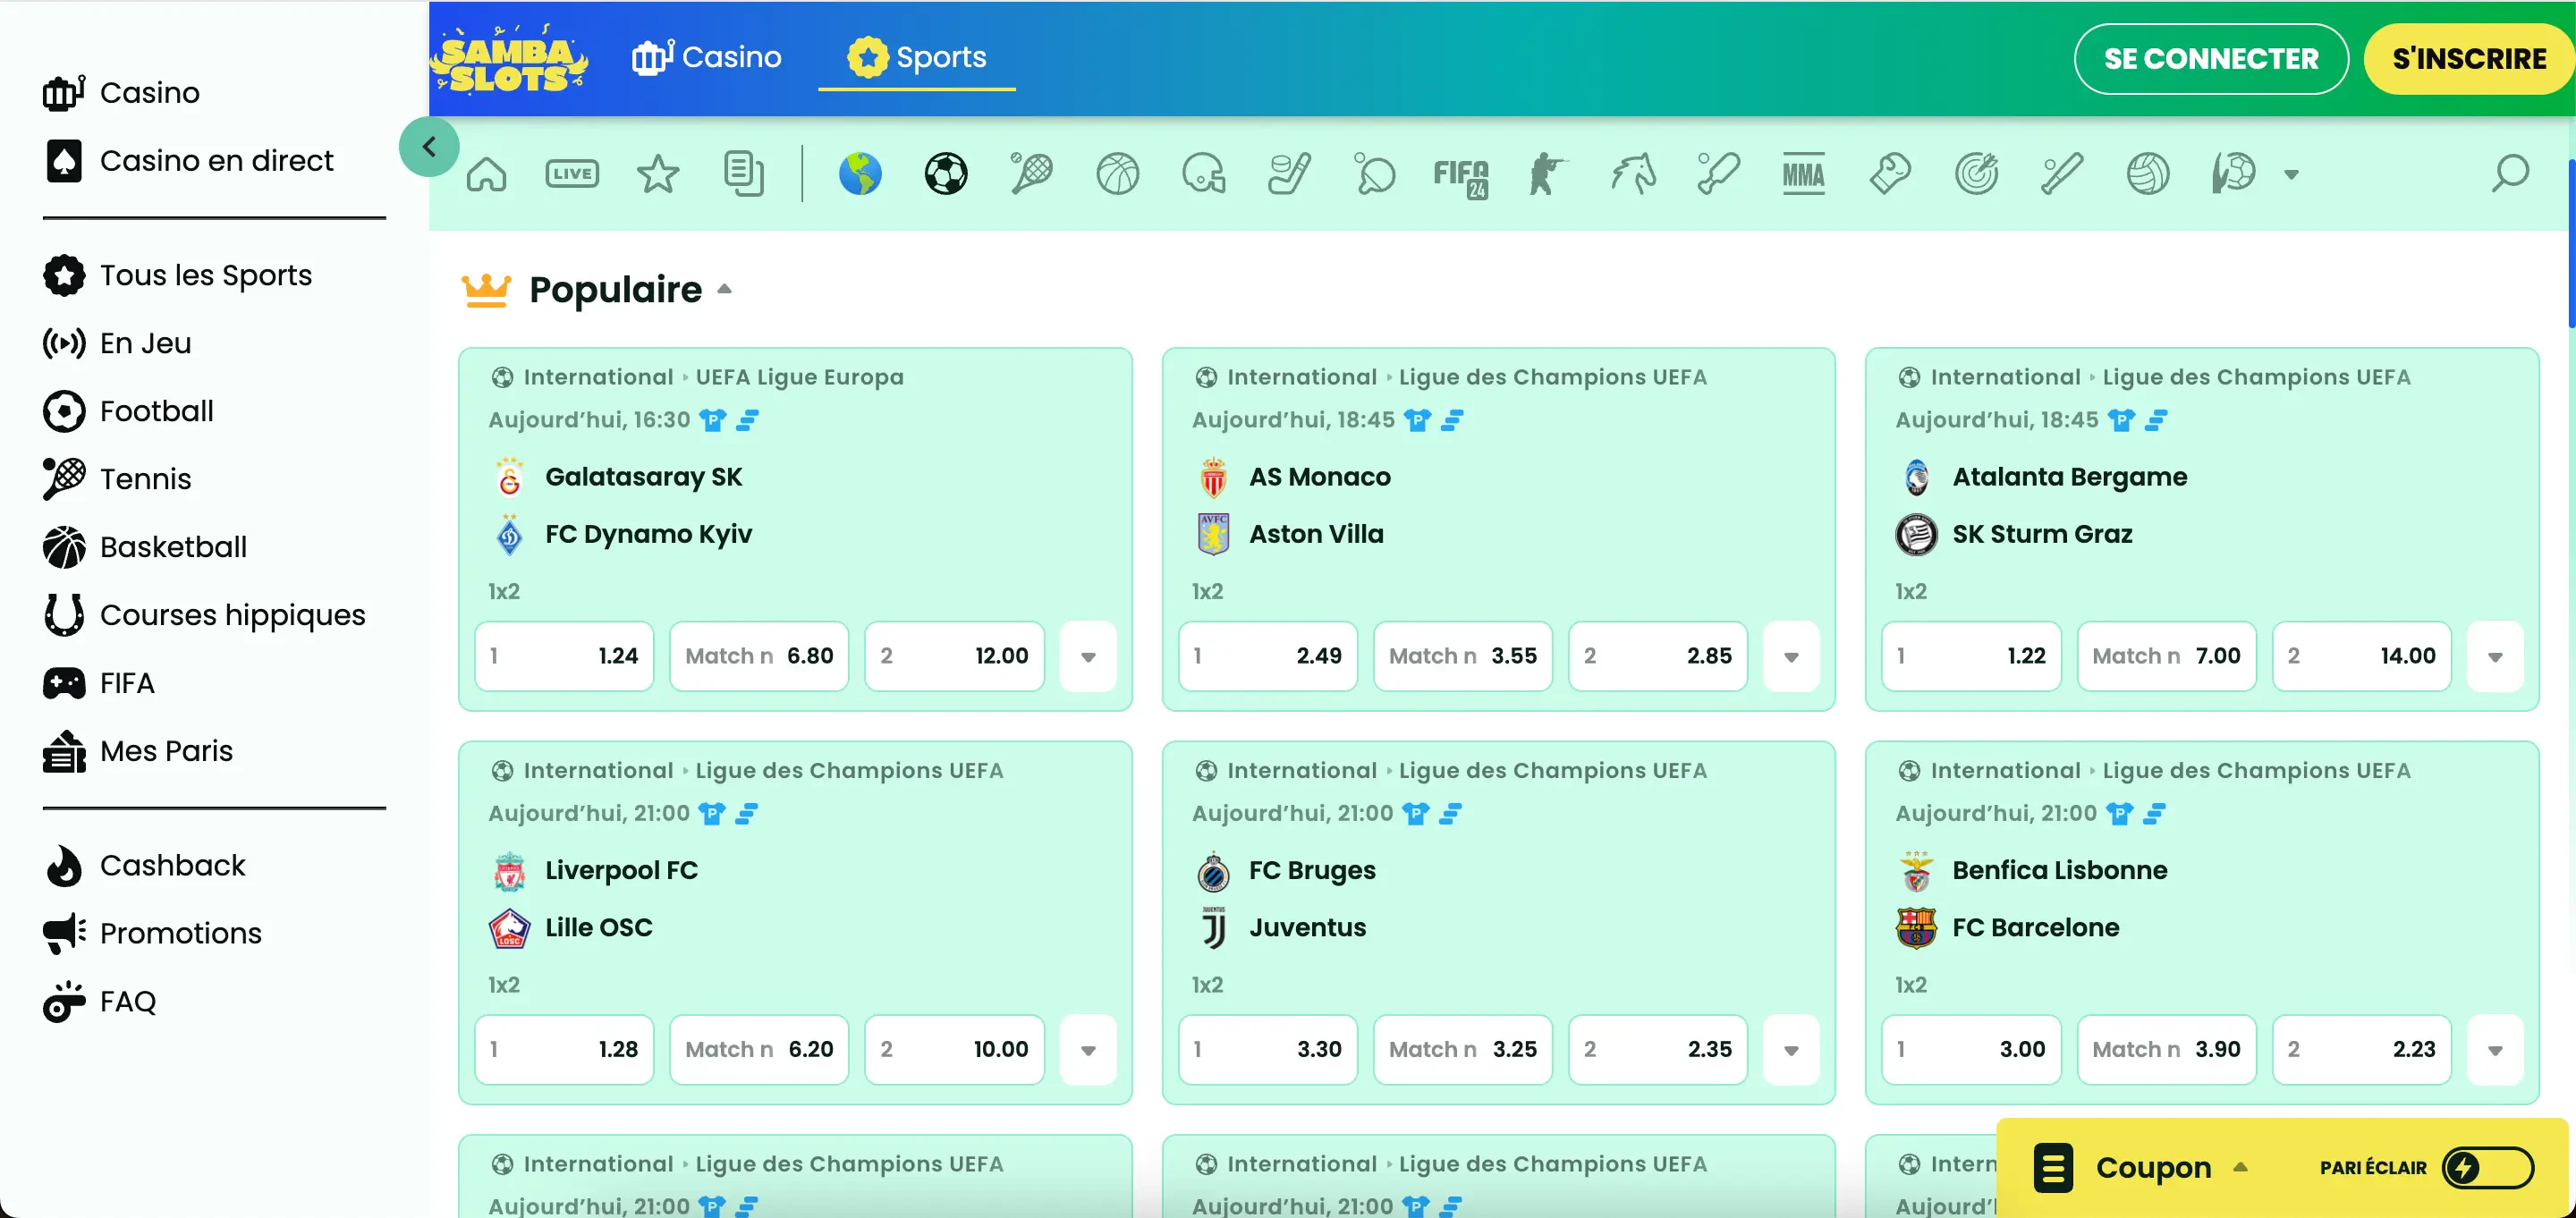Switch to the Casino top tab

pos(707,57)
